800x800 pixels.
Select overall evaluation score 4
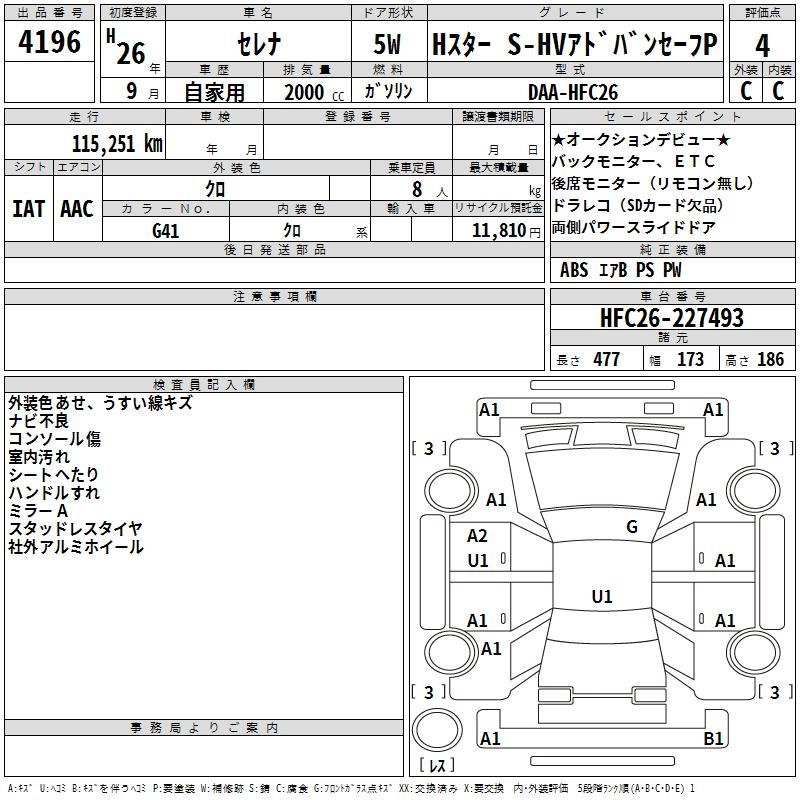pyautogui.click(x=762, y=45)
